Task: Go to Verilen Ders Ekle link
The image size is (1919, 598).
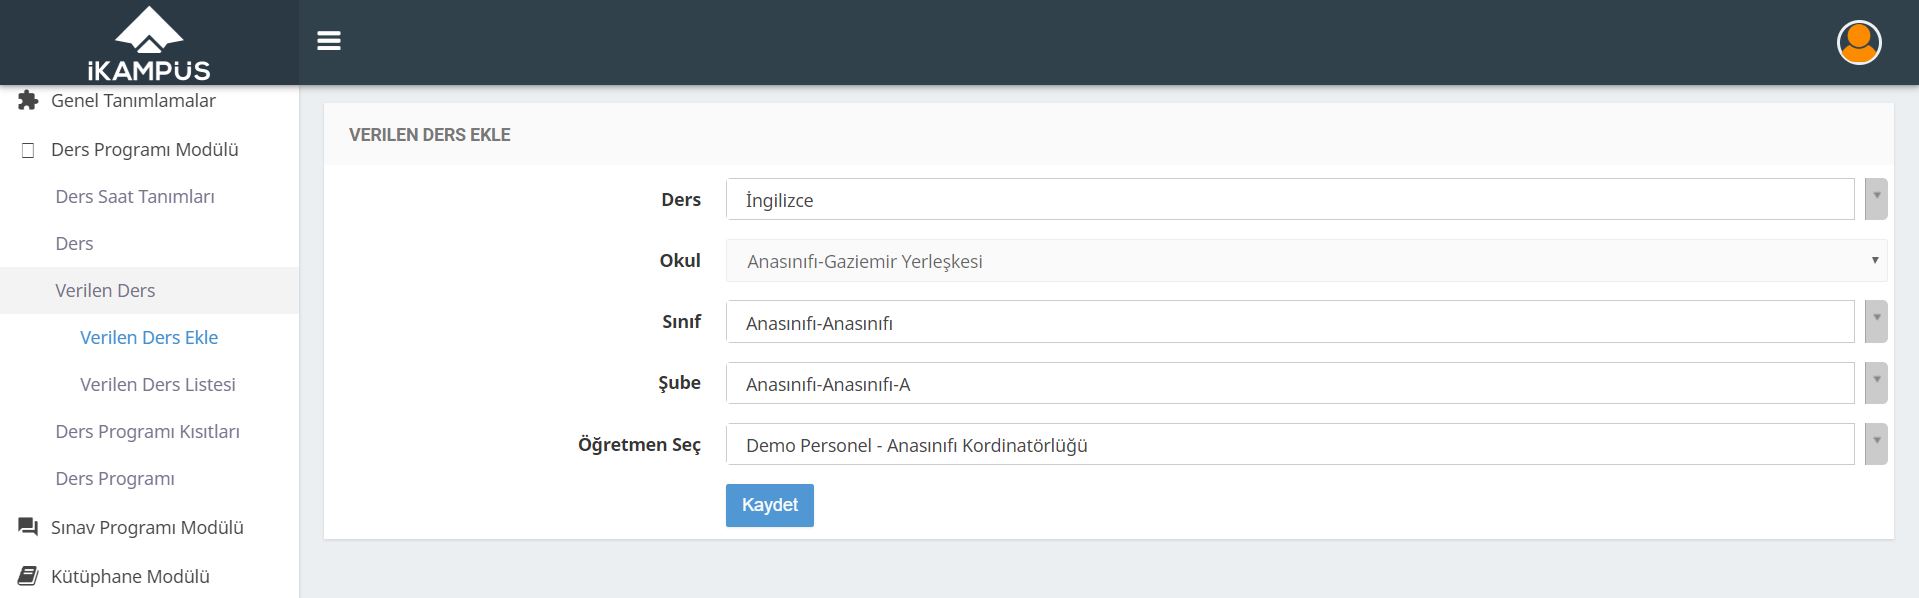Action: [149, 338]
